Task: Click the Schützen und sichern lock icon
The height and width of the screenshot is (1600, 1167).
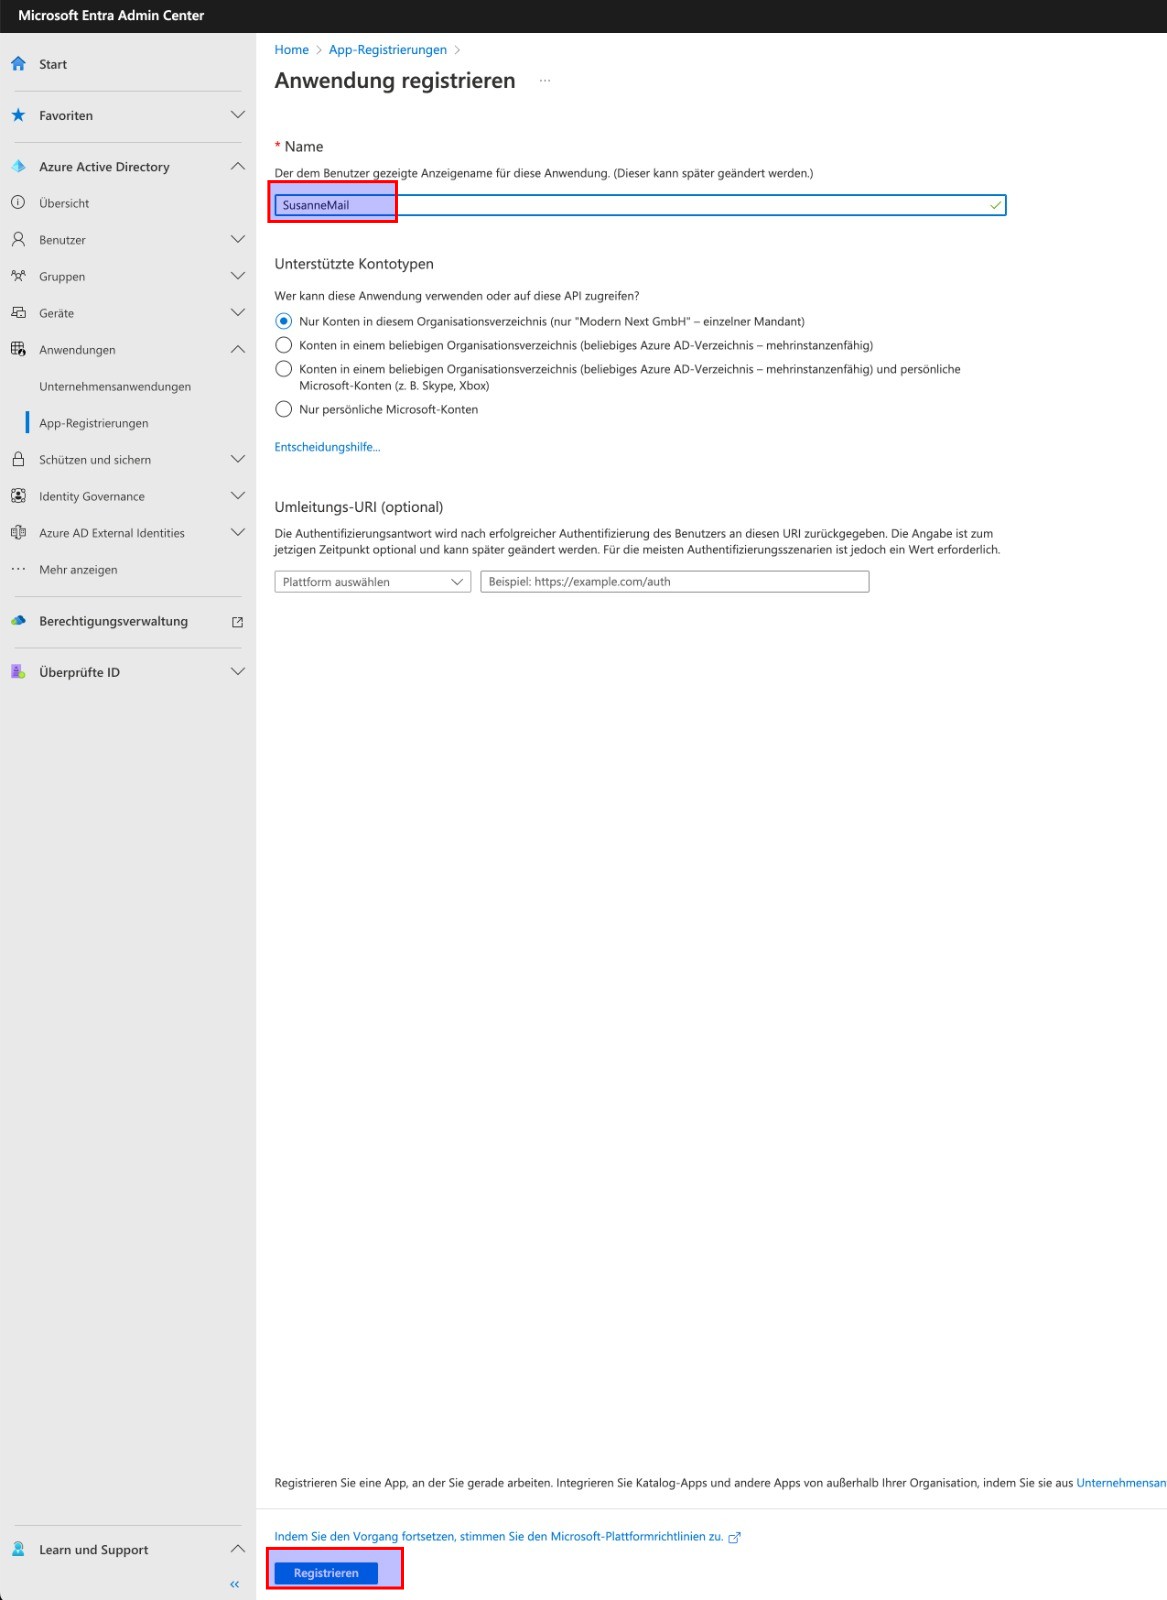Action: click(18, 460)
